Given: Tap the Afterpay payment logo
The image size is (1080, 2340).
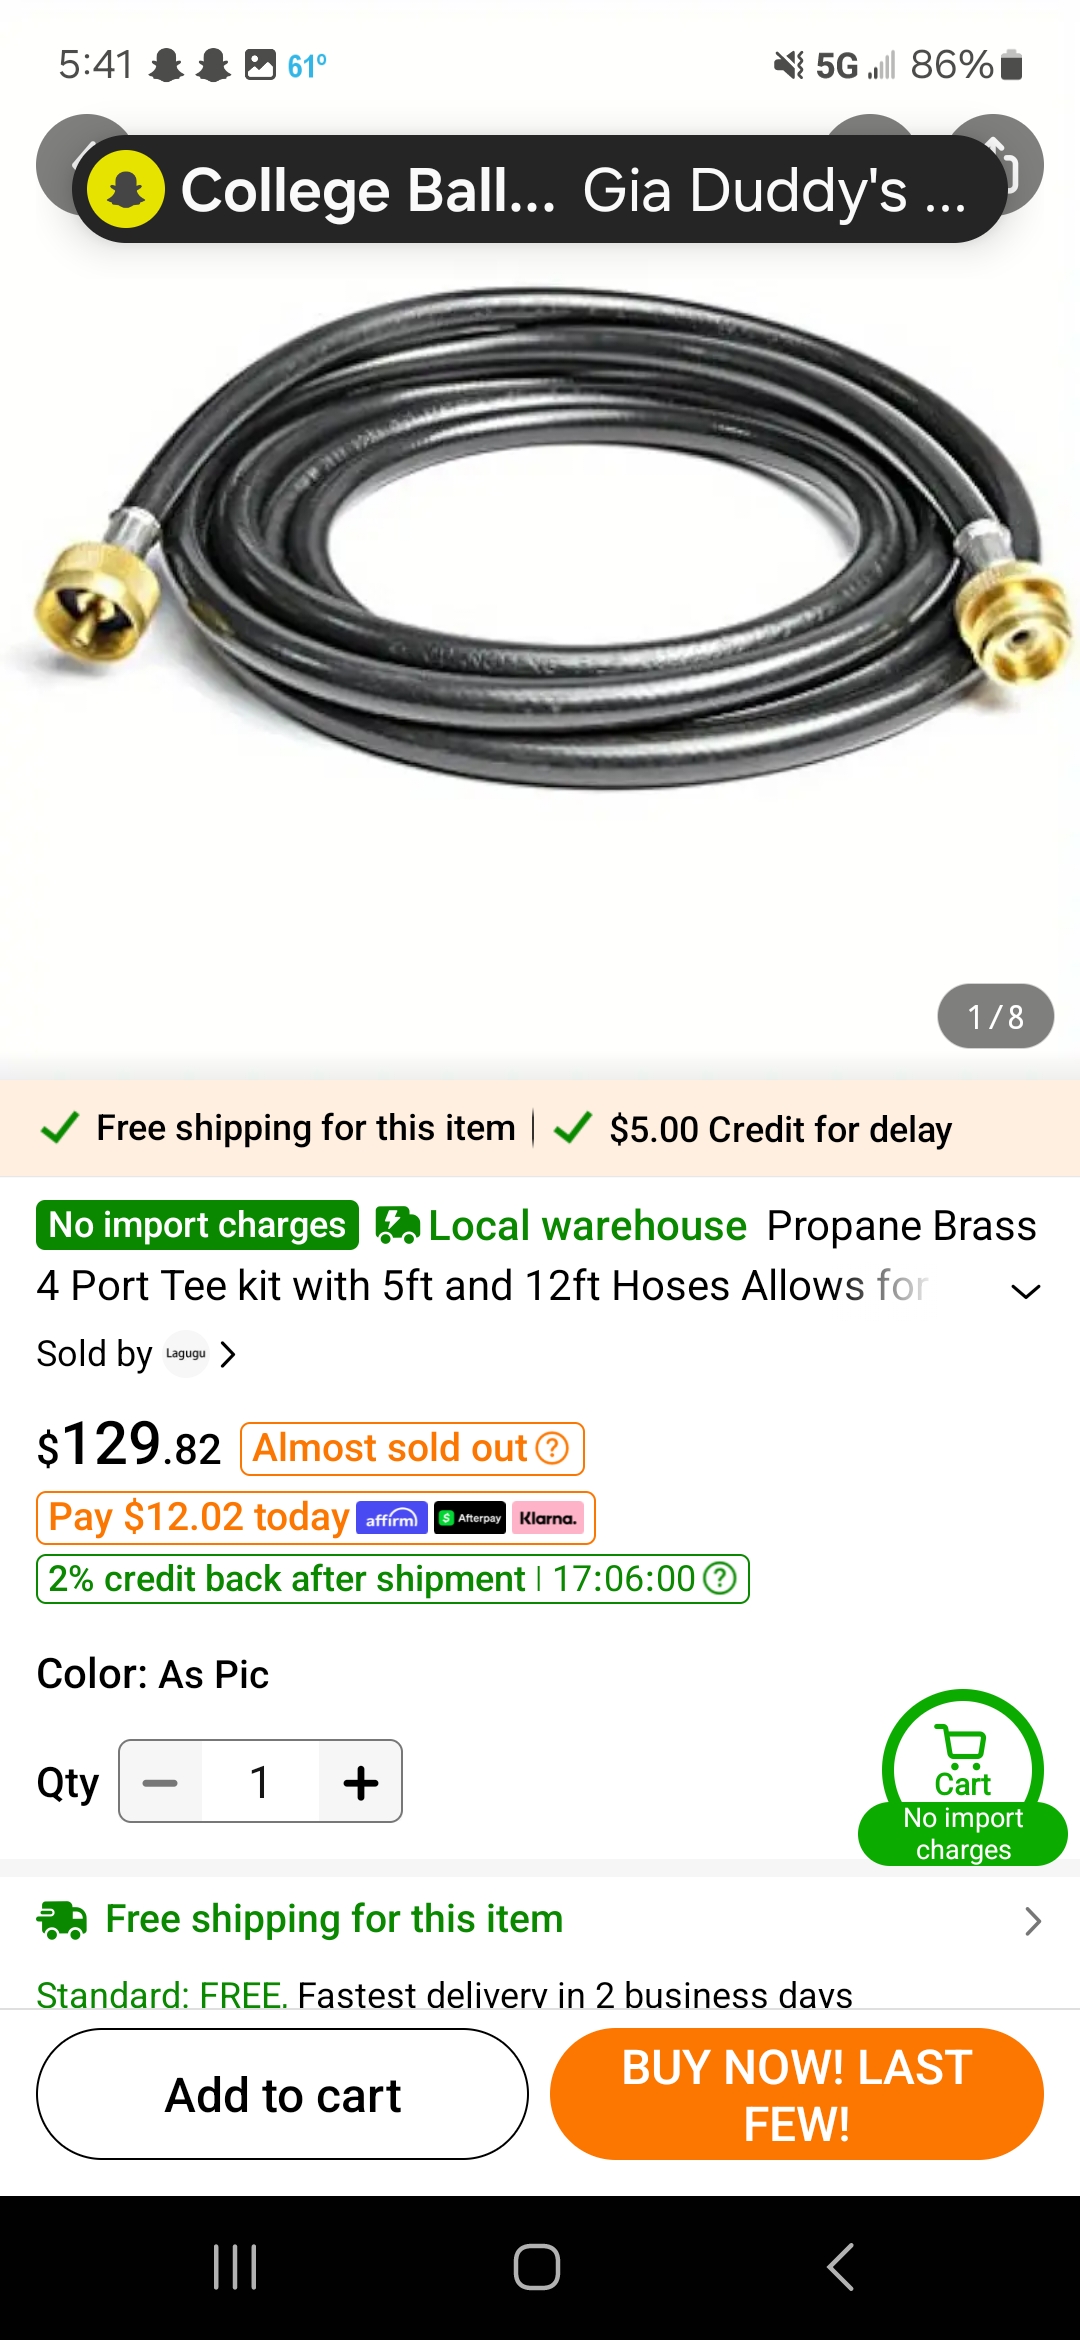Looking at the screenshot, I should [469, 1518].
